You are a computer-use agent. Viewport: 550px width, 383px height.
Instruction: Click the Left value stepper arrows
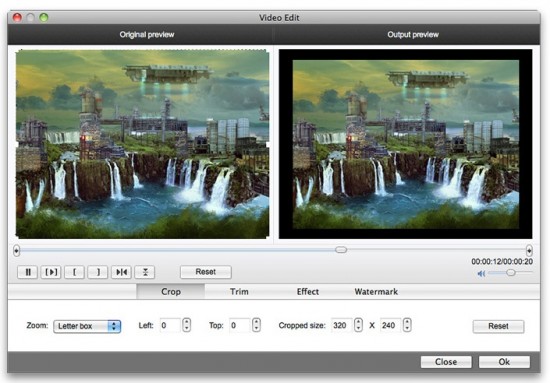tap(187, 325)
